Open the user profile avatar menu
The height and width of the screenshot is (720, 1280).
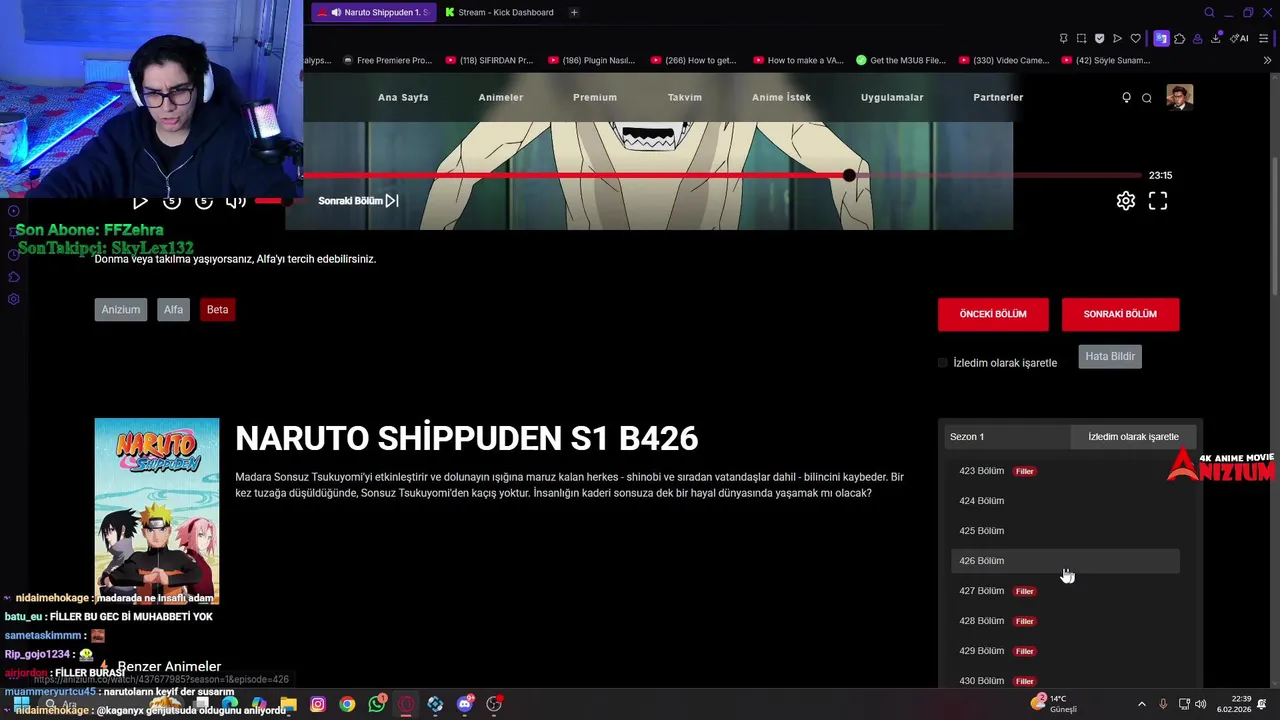pyautogui.click(x=1179, y=97)
